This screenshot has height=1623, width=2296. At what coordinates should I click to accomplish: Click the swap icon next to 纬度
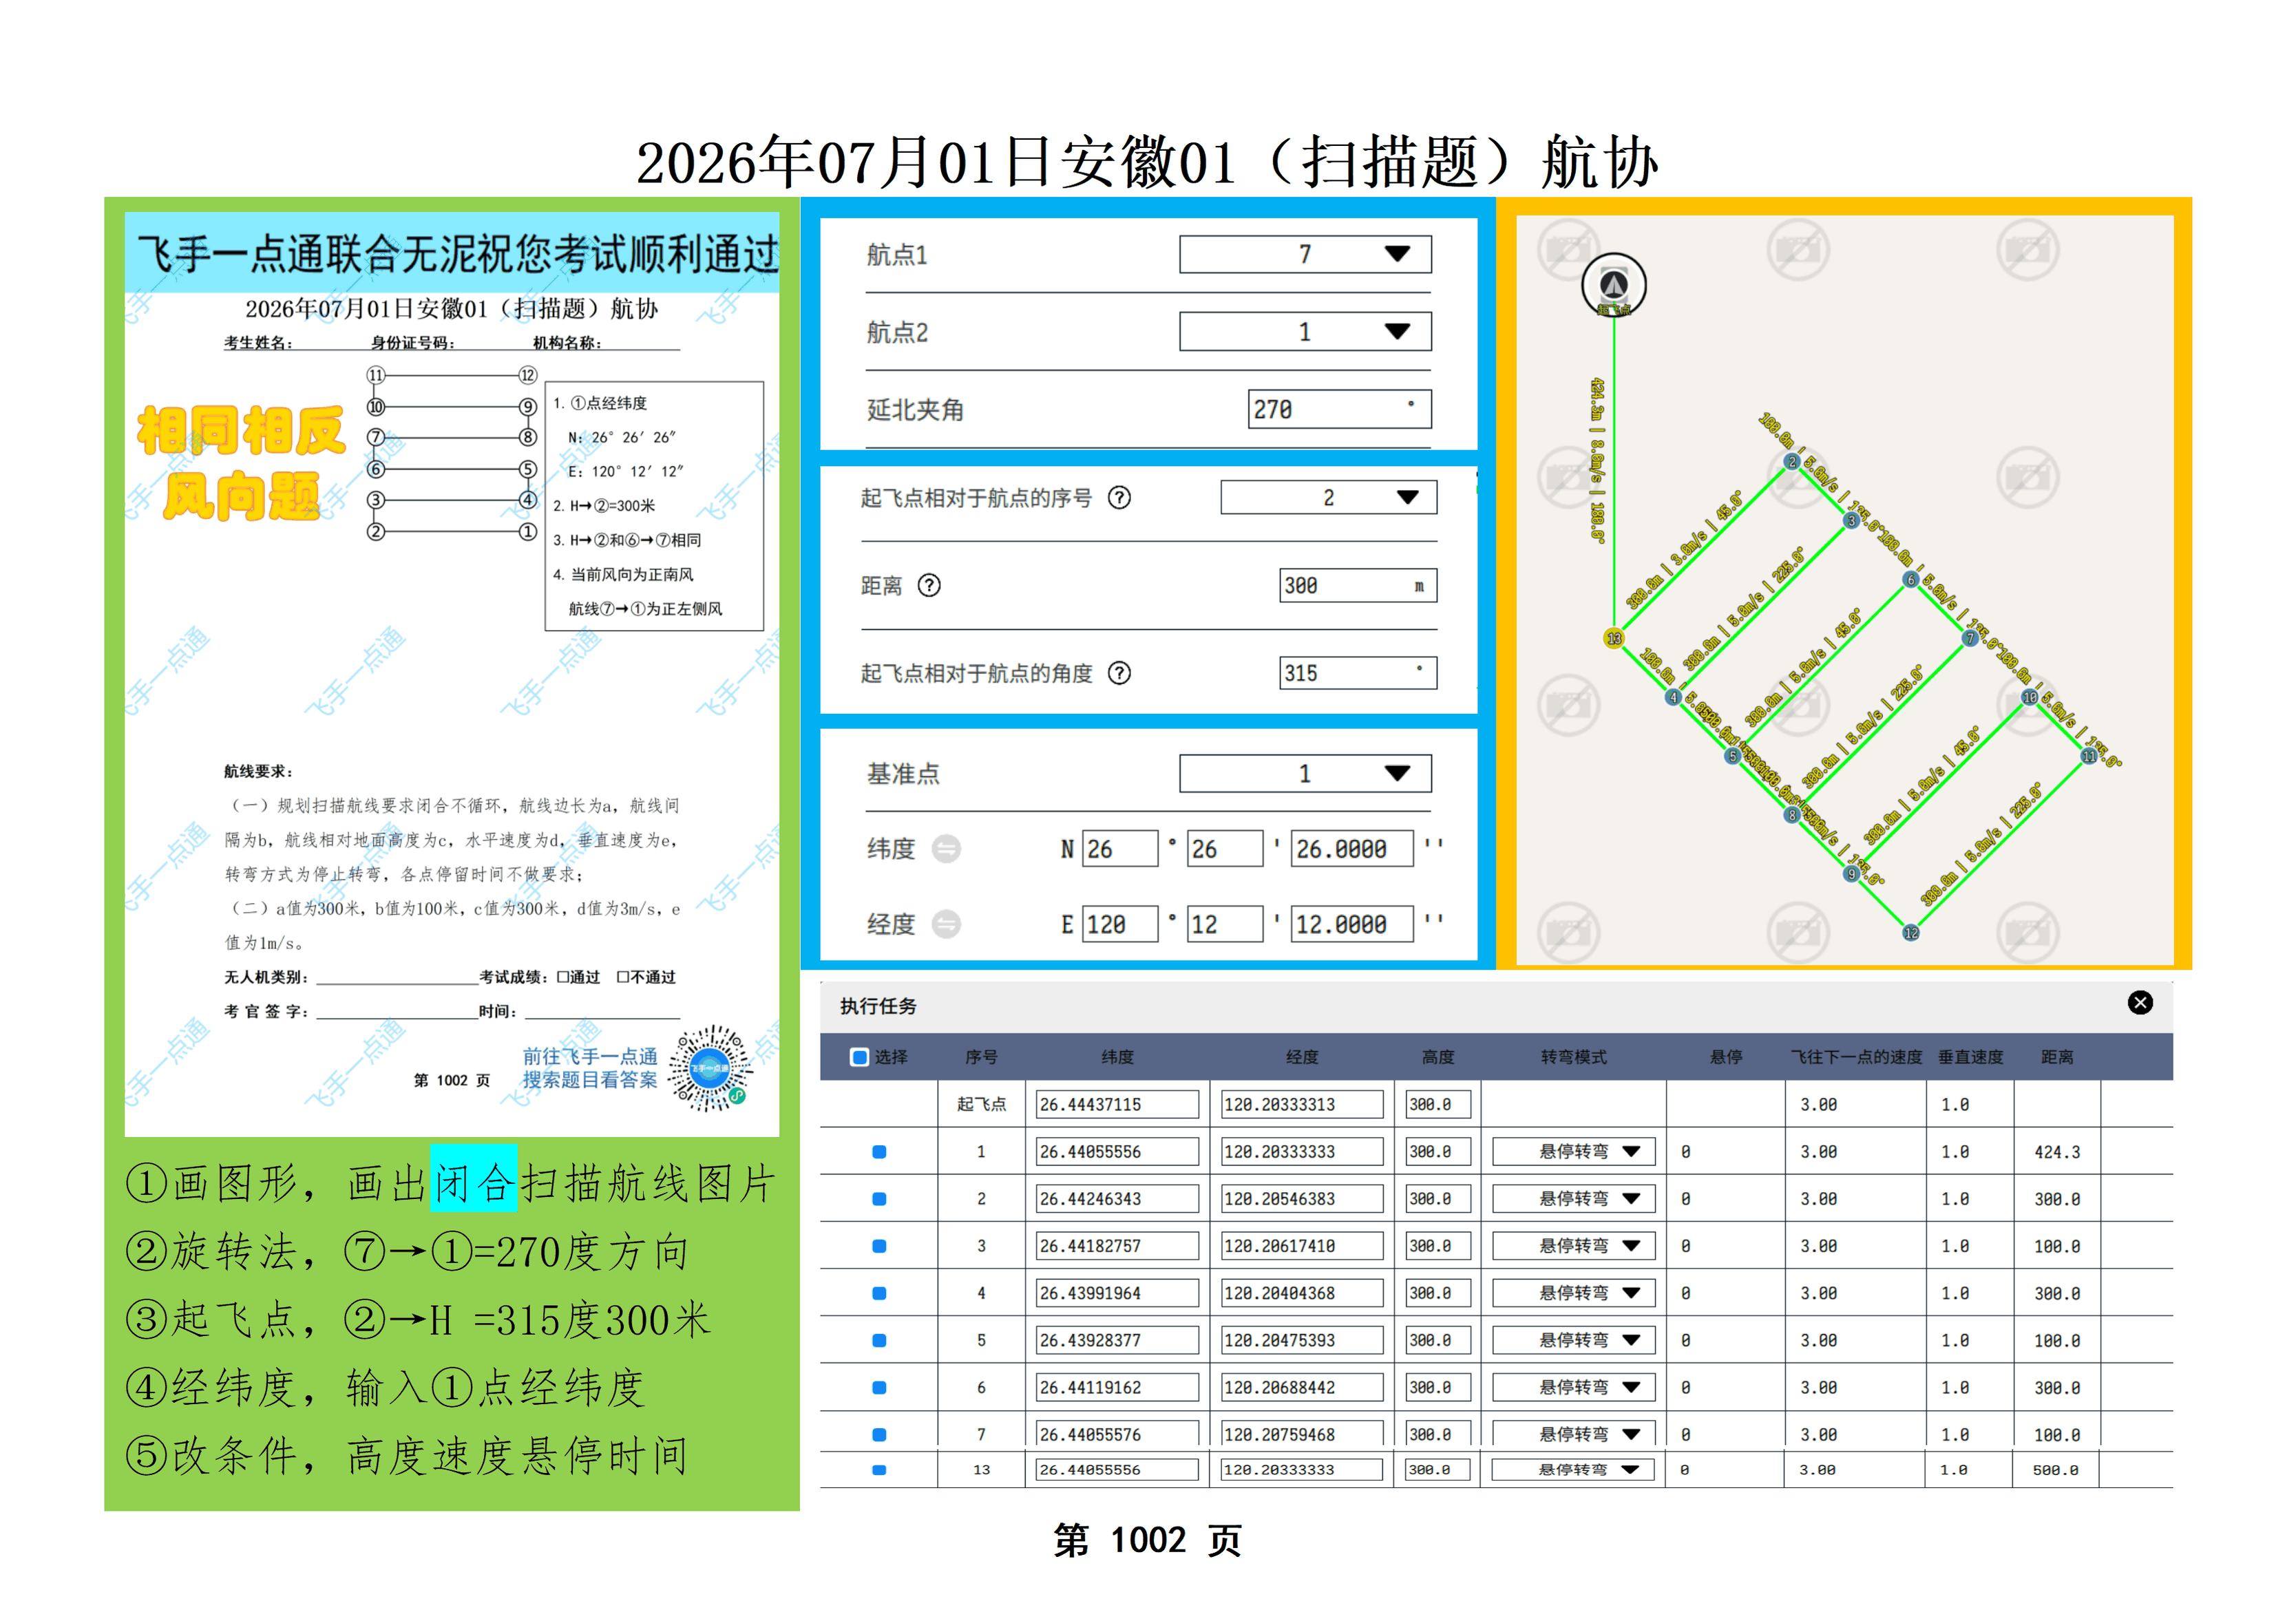click(946, 849)
